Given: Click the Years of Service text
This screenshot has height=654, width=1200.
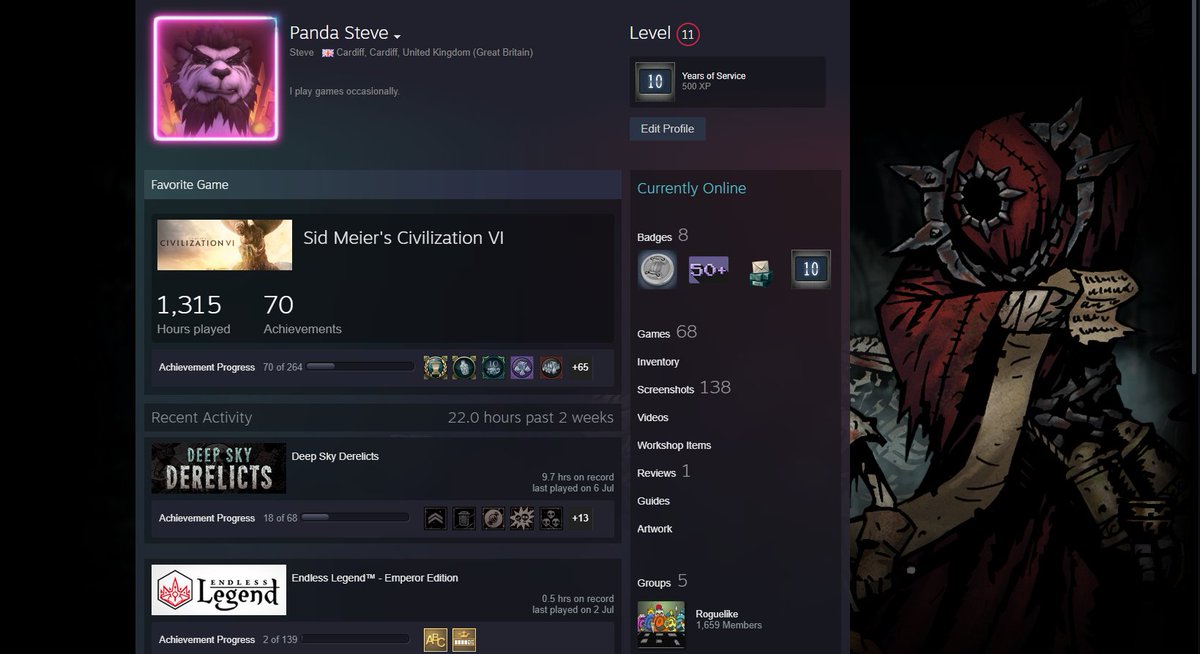Looking at the screenshot, I should [x=713, y=76].
